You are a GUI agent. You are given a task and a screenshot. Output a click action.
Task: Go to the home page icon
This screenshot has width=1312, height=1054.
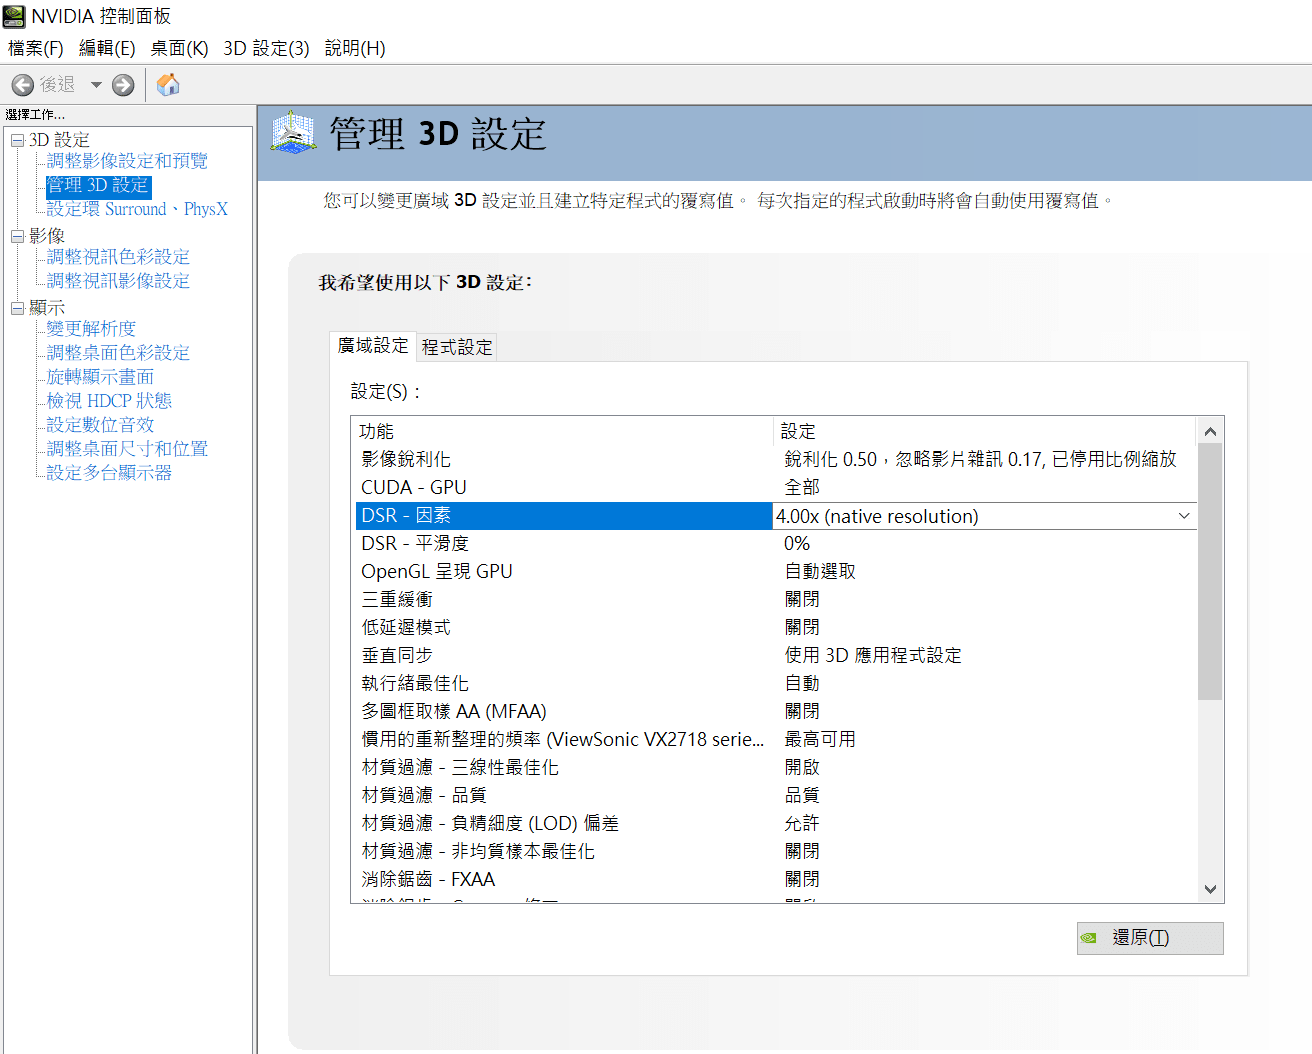168,85
